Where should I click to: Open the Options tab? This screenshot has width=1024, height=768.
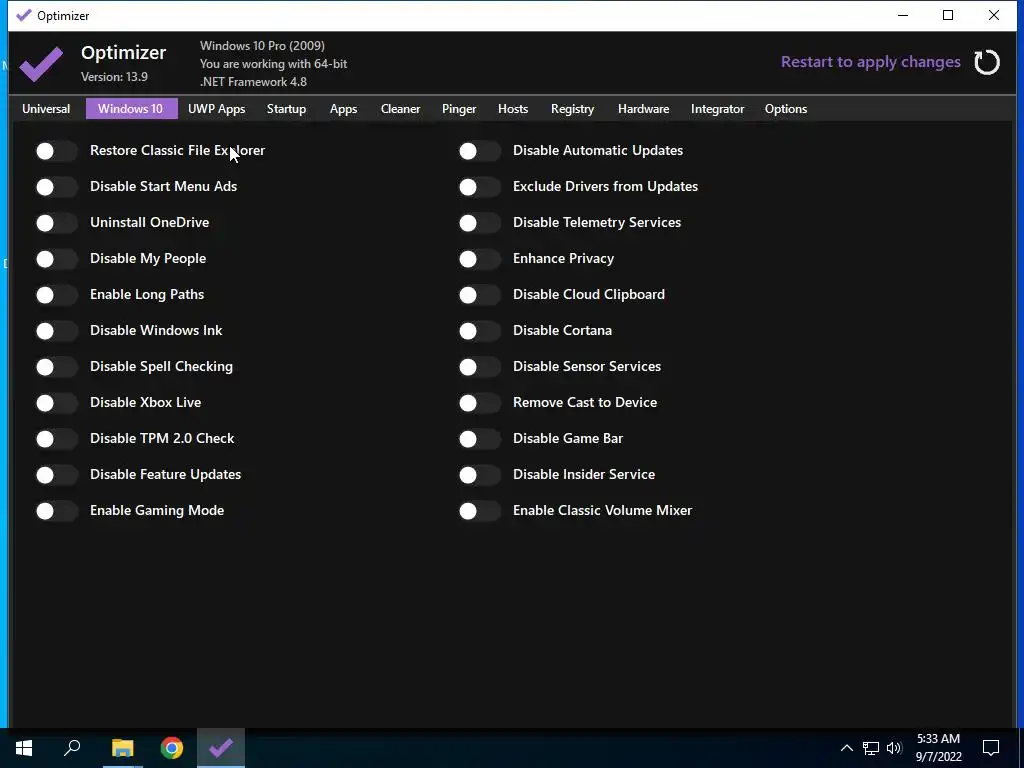coord(786,109)
